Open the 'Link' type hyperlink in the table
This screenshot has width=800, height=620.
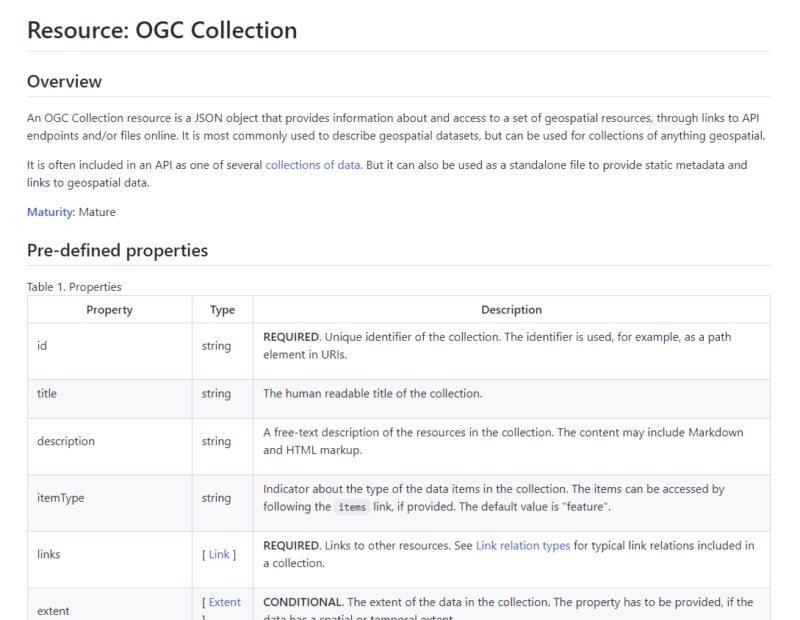coord(224,555)
